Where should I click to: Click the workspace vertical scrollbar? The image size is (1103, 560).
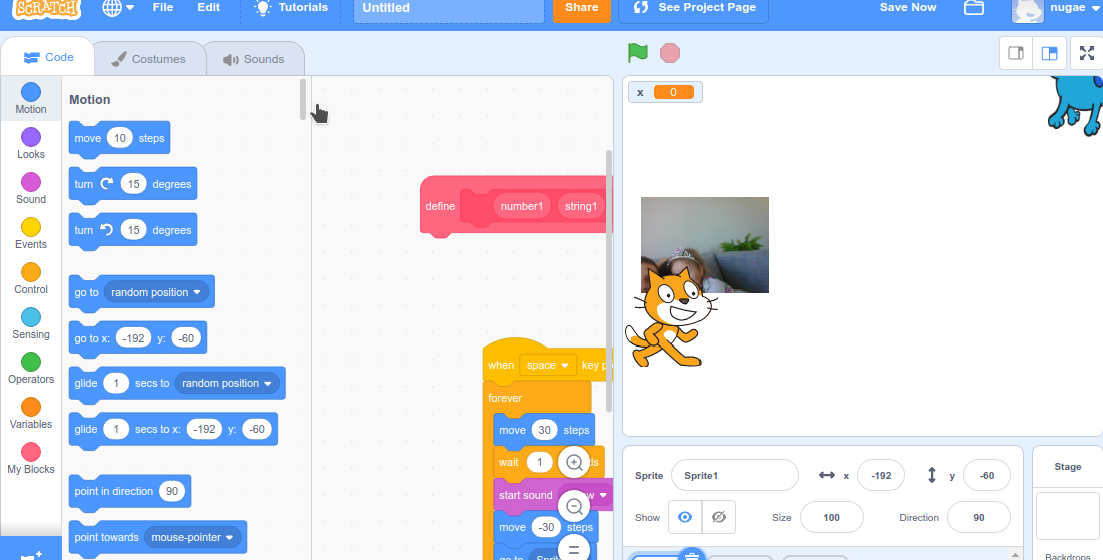[x=608, y=280]
